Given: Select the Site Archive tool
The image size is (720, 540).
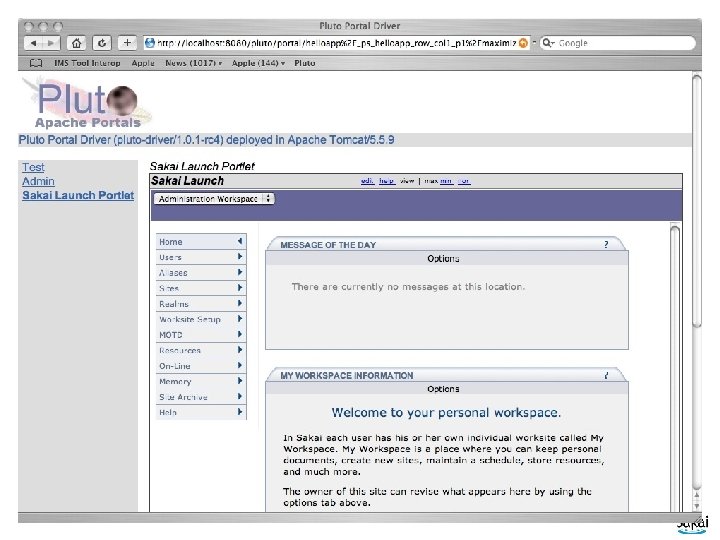Looking at the screenshot, I should [x=201, y=397].
